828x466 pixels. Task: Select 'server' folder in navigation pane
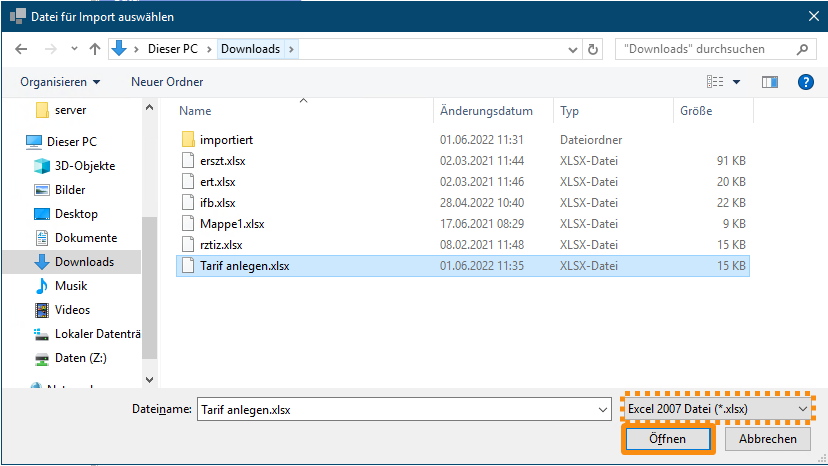pos(70,110)
